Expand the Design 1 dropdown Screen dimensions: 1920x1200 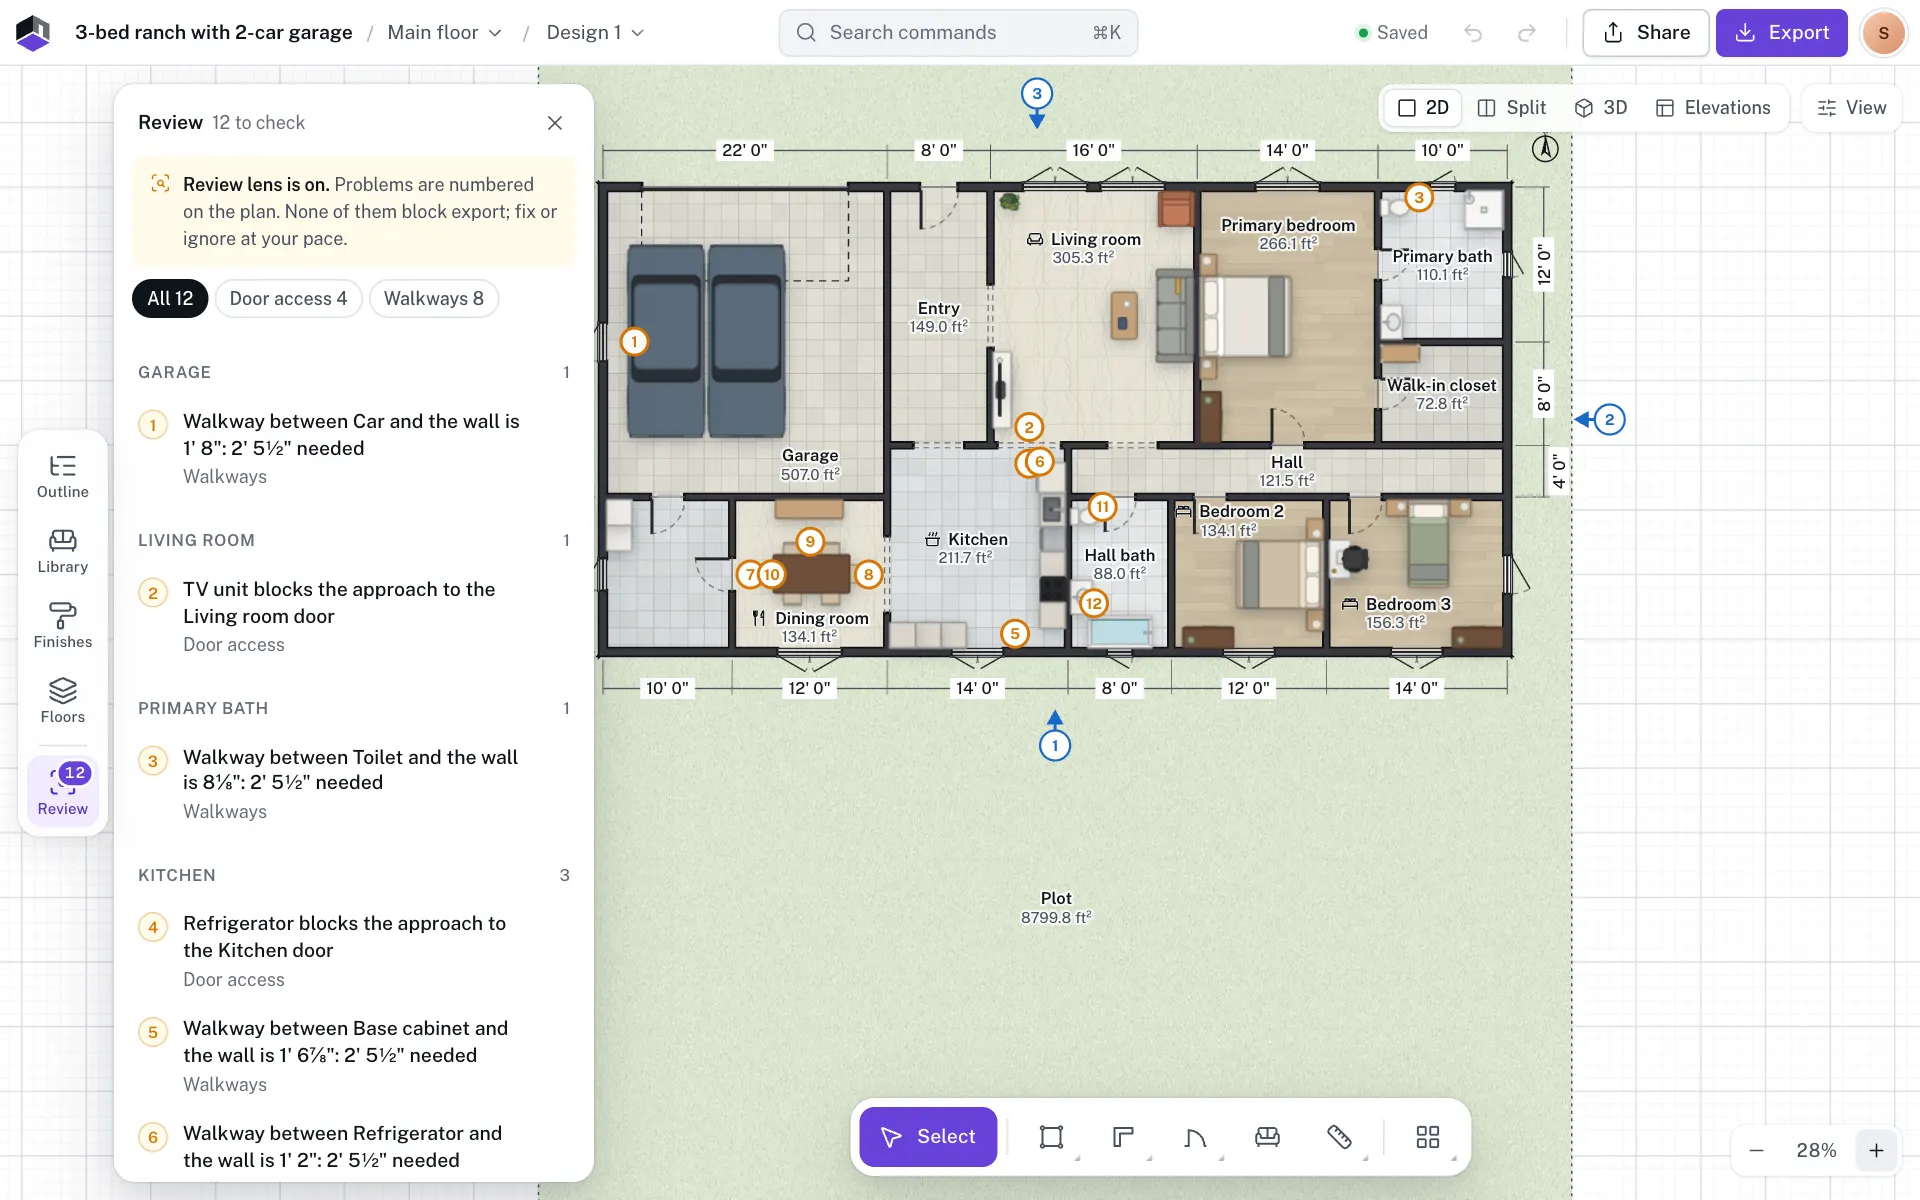point(595,33)
